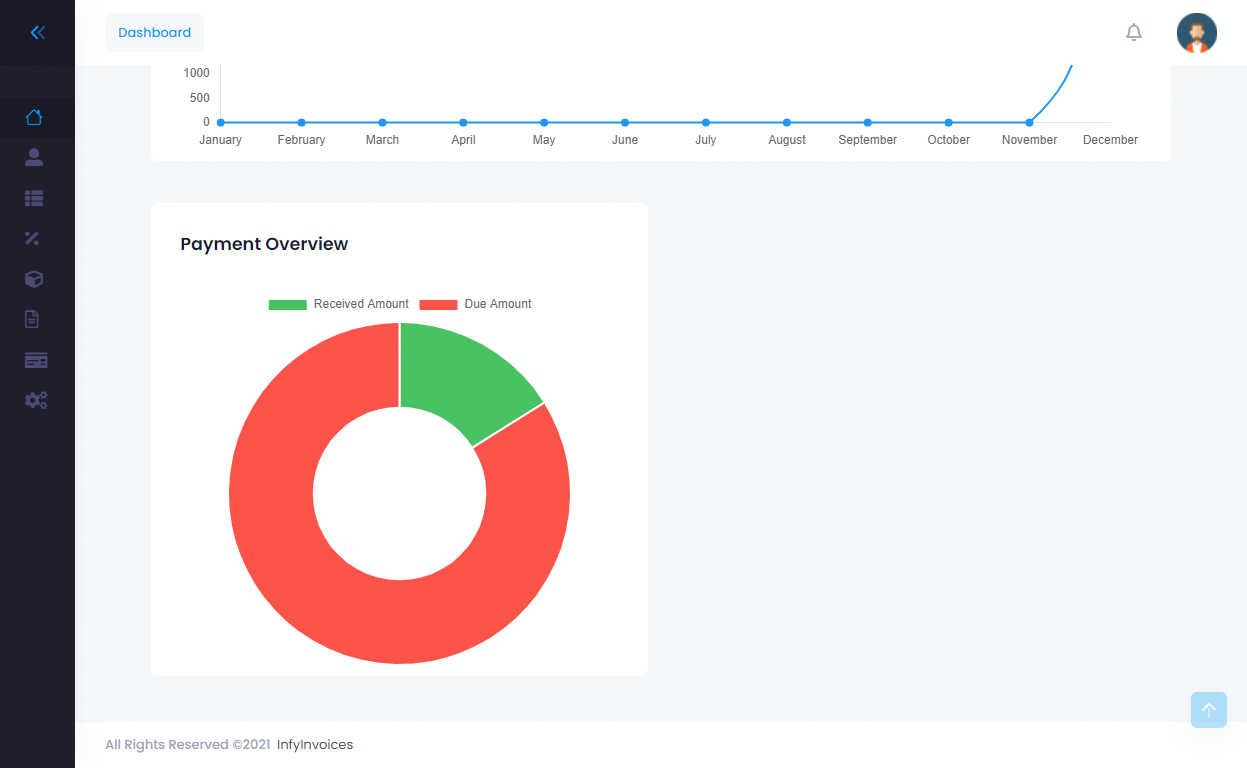Viewport: 1247px width, 768px height.
Task: Open the user profile avatar menu
Action: click(1197, 33)
